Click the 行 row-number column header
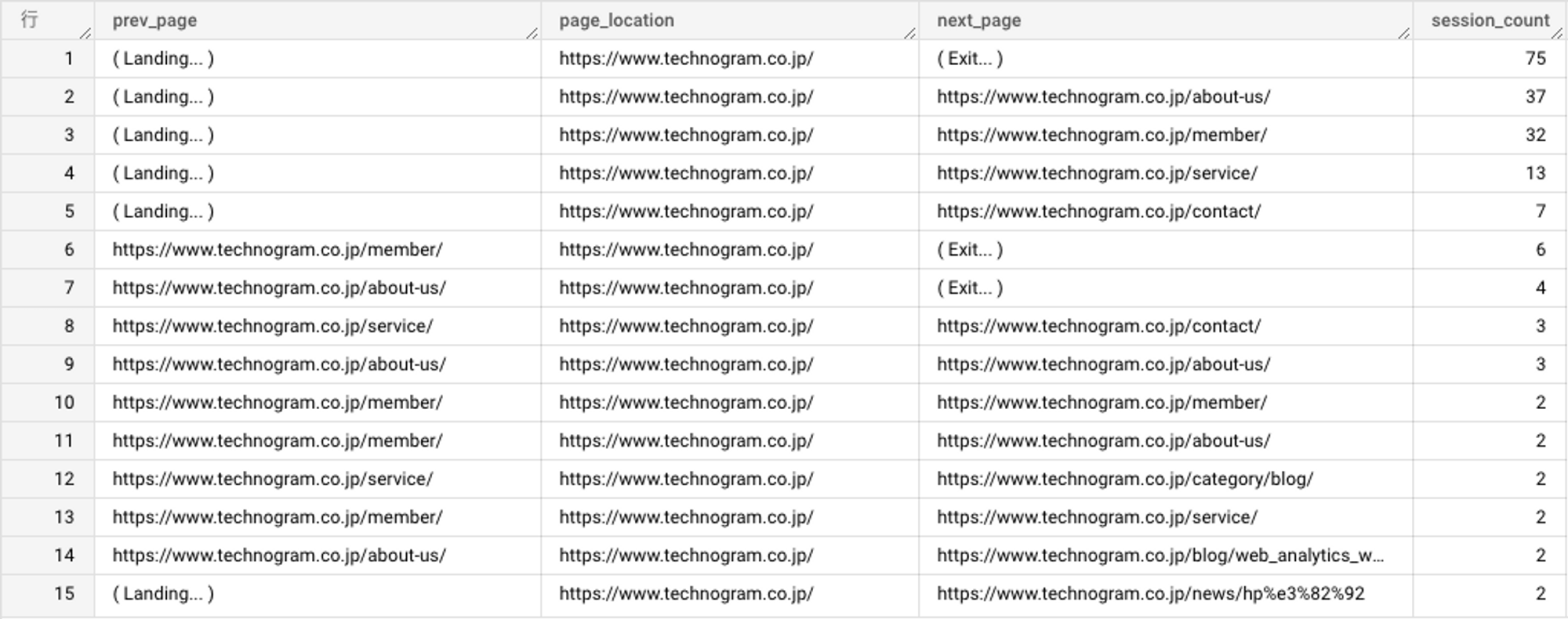1568x619 pixels. coord(30,21)
